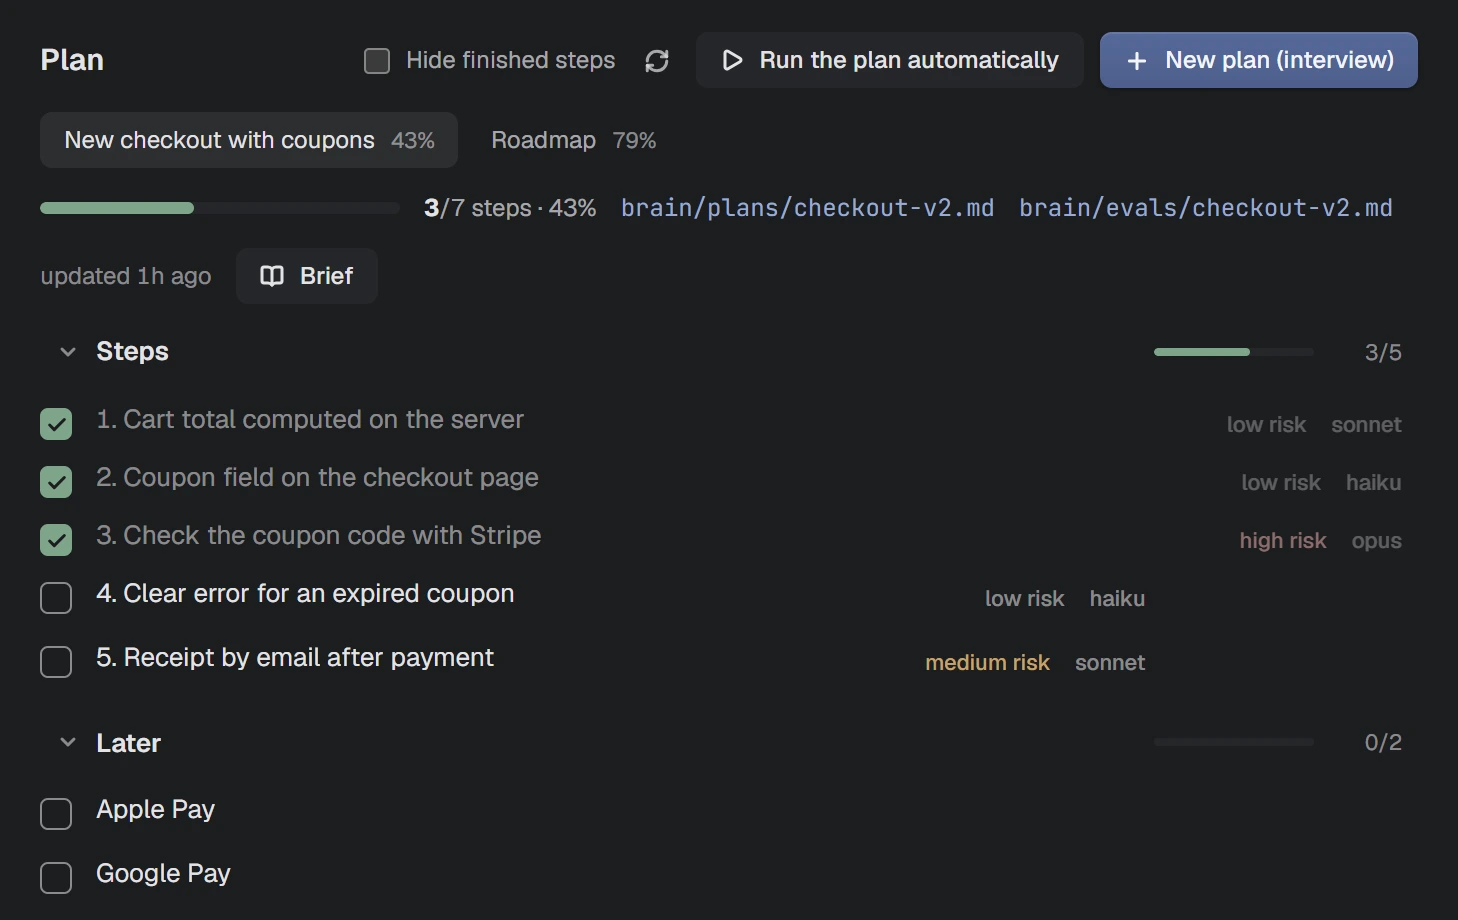Click the "sonnet" model label on step 5

tap(1110, 663)
